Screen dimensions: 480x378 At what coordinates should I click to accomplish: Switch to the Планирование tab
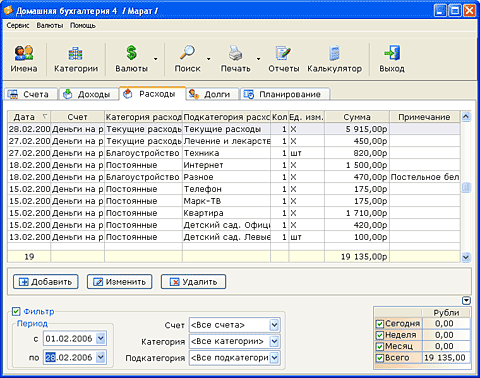tap(285, 94)
